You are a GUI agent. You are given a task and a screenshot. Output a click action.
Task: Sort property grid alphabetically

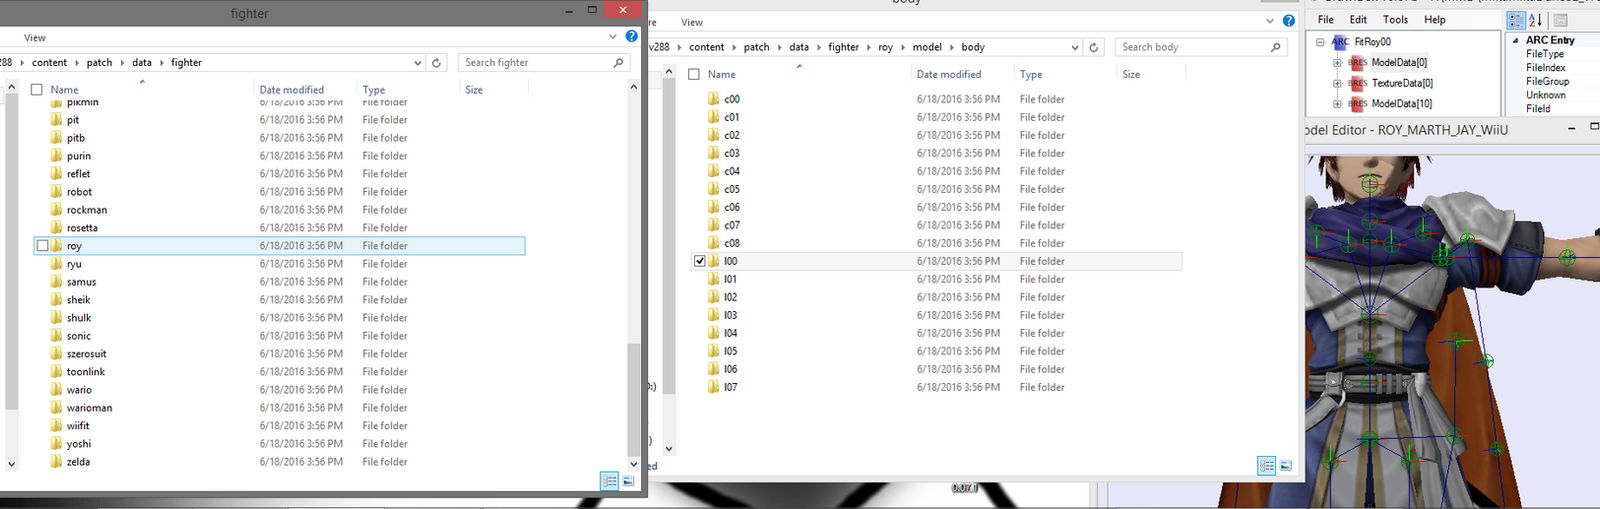(1535, 20)
